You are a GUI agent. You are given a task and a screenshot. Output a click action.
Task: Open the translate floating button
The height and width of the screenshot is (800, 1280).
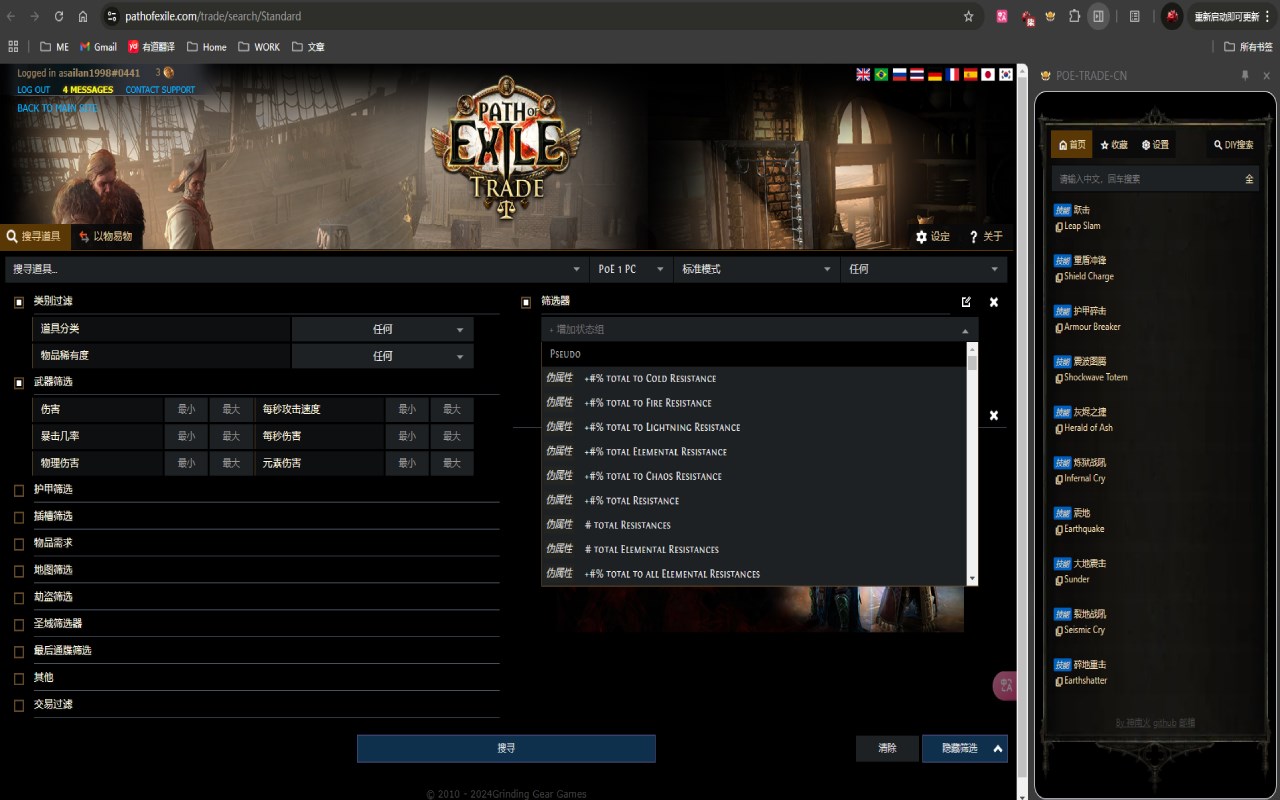pos(1005,685)
